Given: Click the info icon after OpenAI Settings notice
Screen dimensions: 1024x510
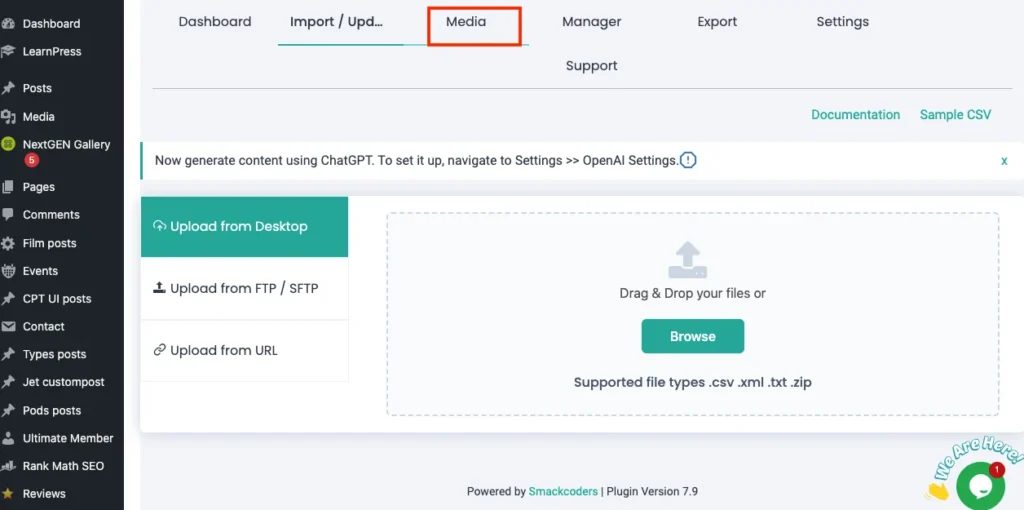Looking at the screenshot, I should click(x=688, y=160).
